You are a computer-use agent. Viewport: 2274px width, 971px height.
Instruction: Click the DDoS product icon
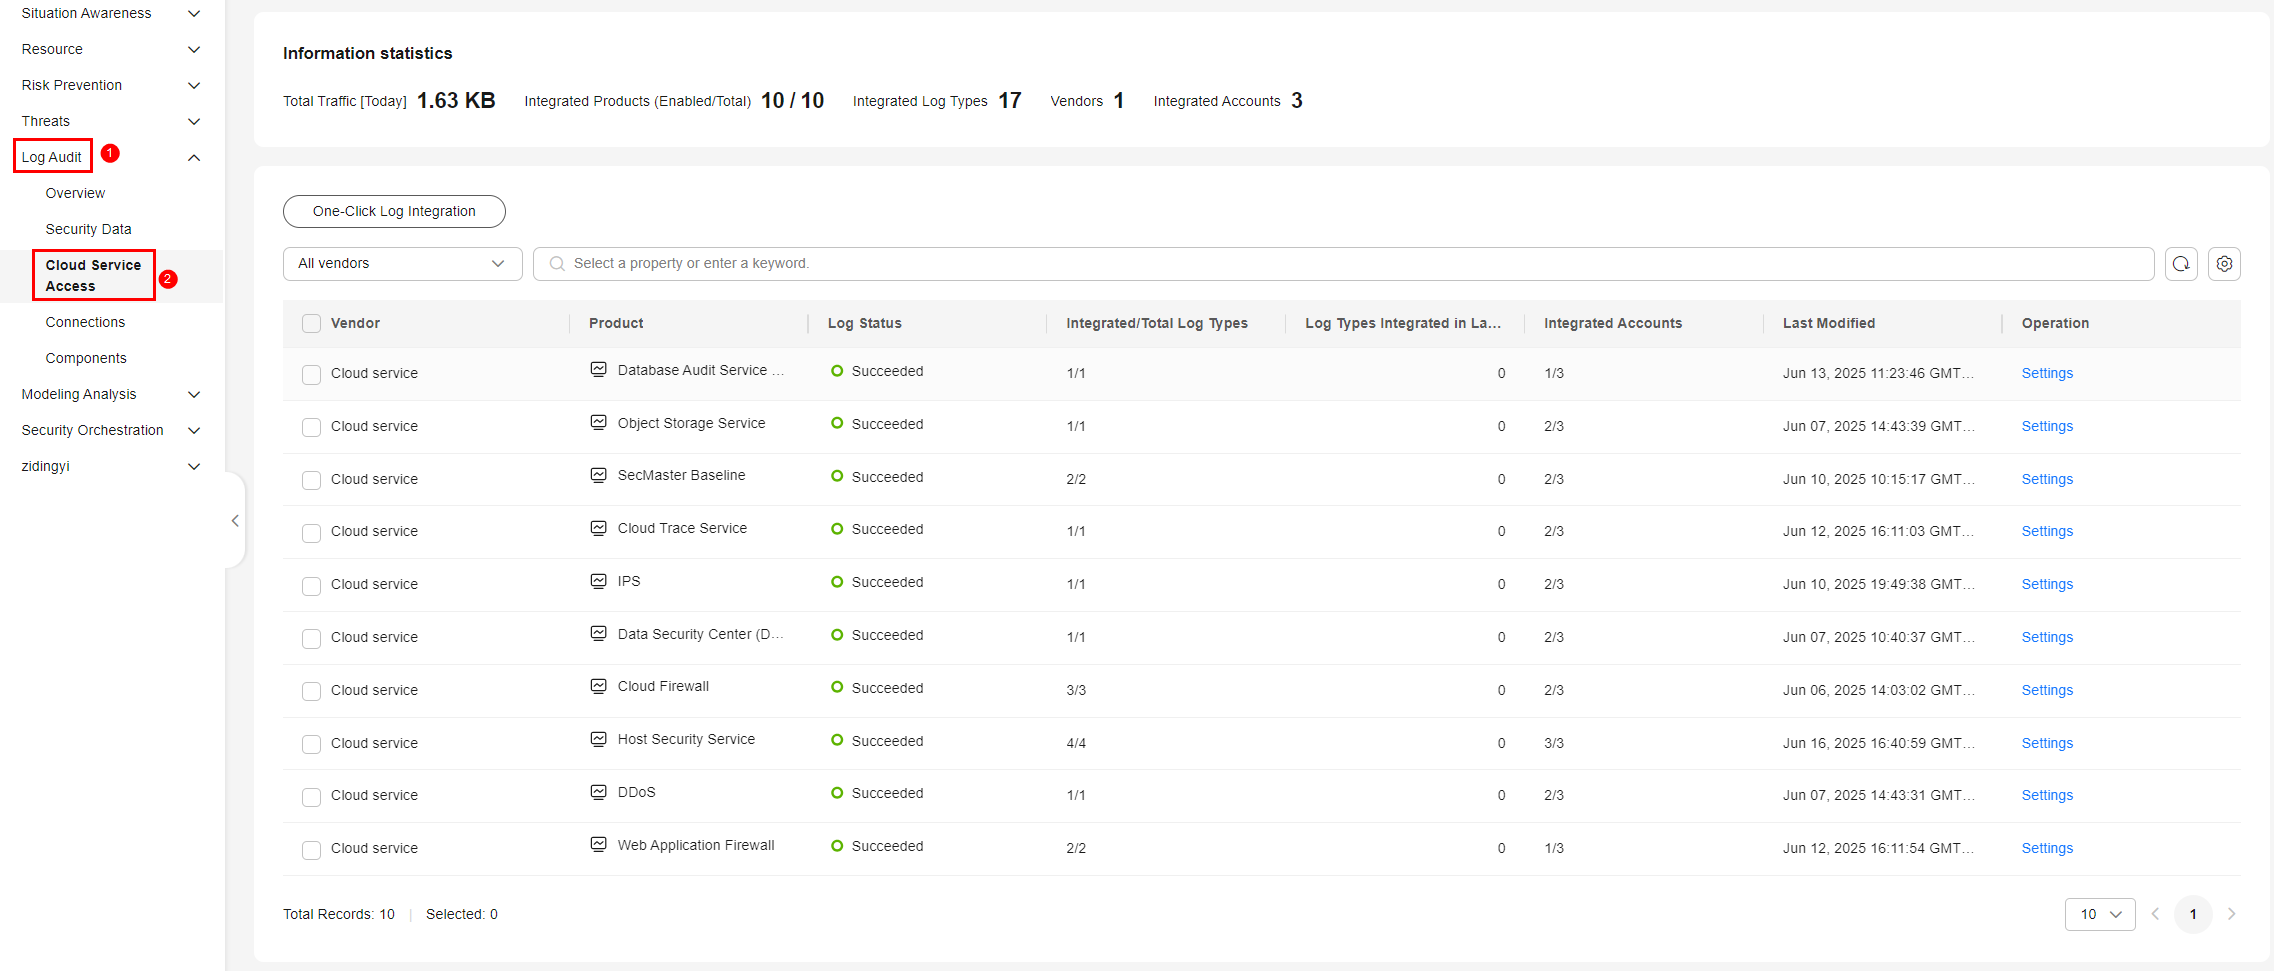(598, 792)
